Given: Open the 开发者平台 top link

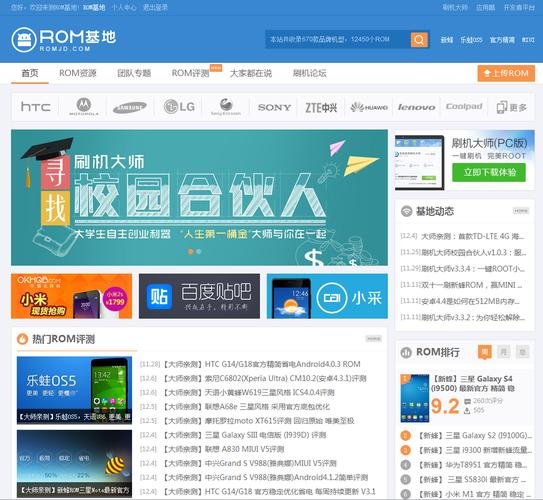Looking at the screenshot, I should tap(519, 7).
